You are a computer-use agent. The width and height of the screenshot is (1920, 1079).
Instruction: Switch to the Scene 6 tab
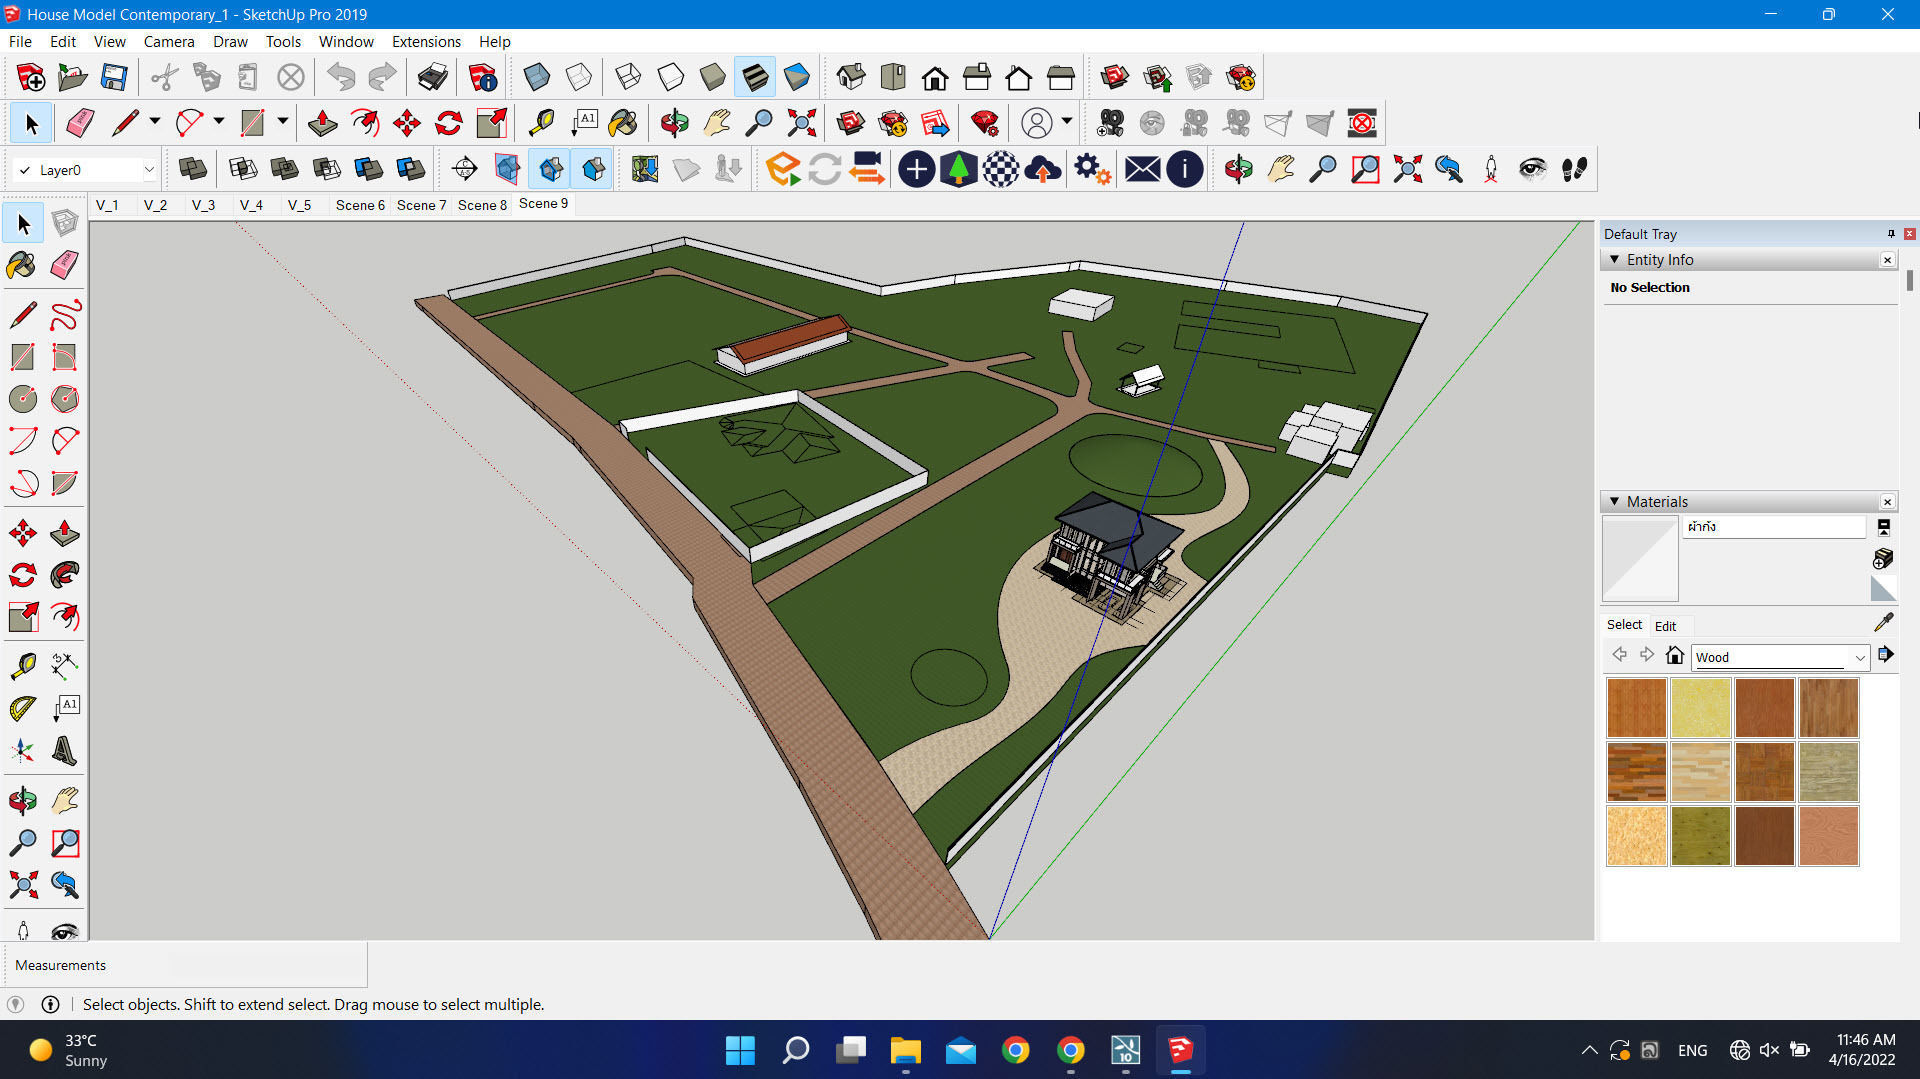tap(360, 205)
